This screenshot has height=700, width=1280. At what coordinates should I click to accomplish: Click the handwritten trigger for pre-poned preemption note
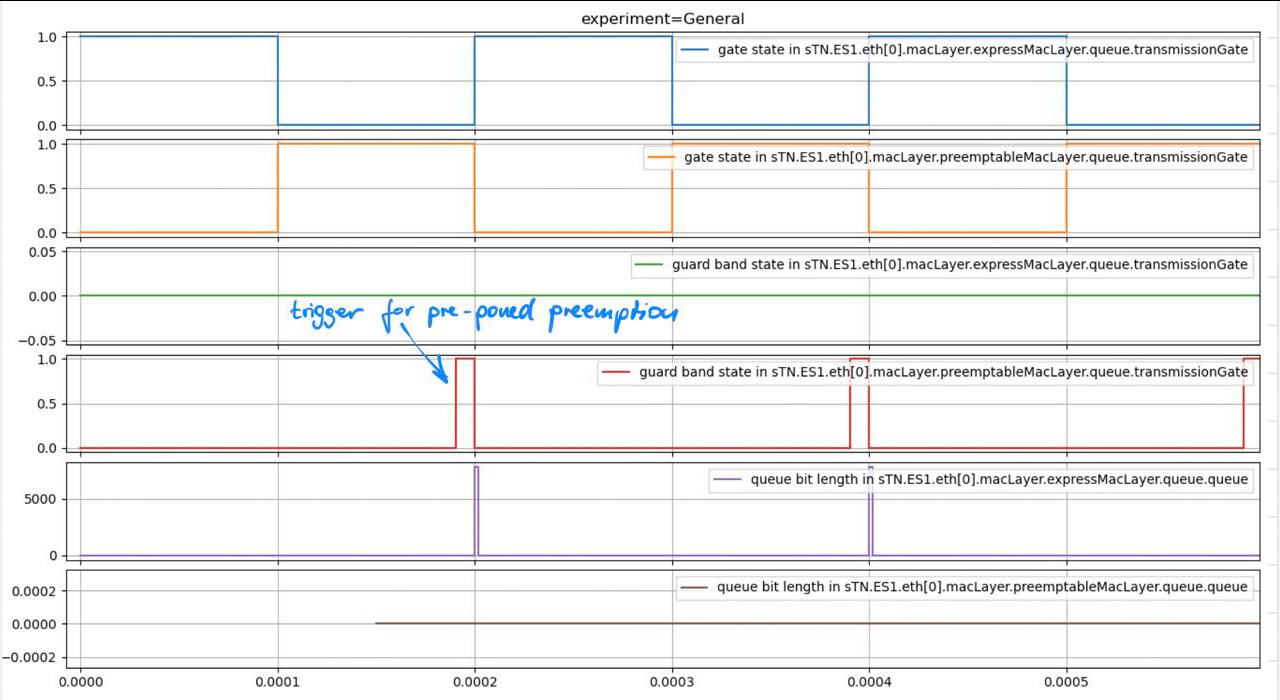[x=483, y=312]
